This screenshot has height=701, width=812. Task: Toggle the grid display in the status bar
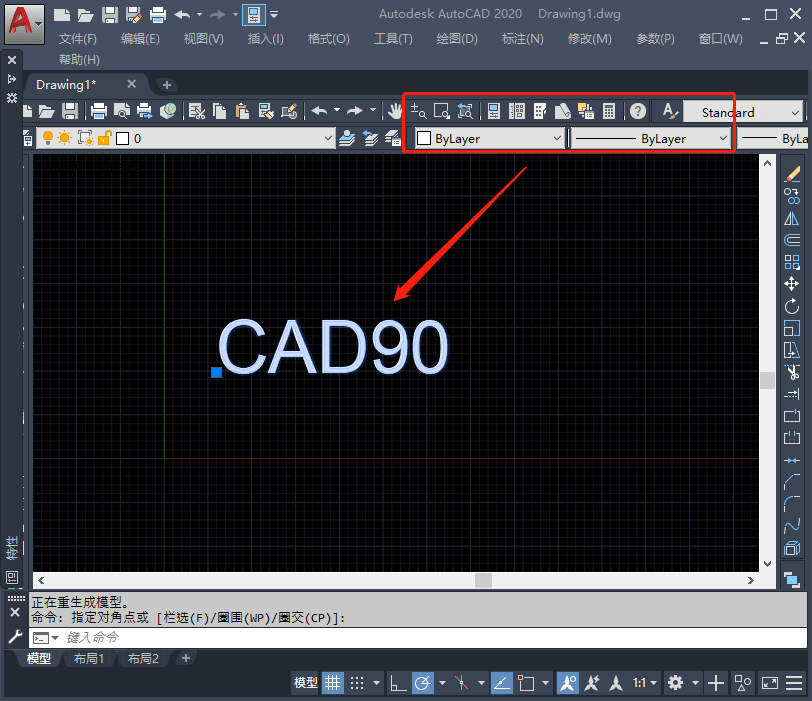333,683
